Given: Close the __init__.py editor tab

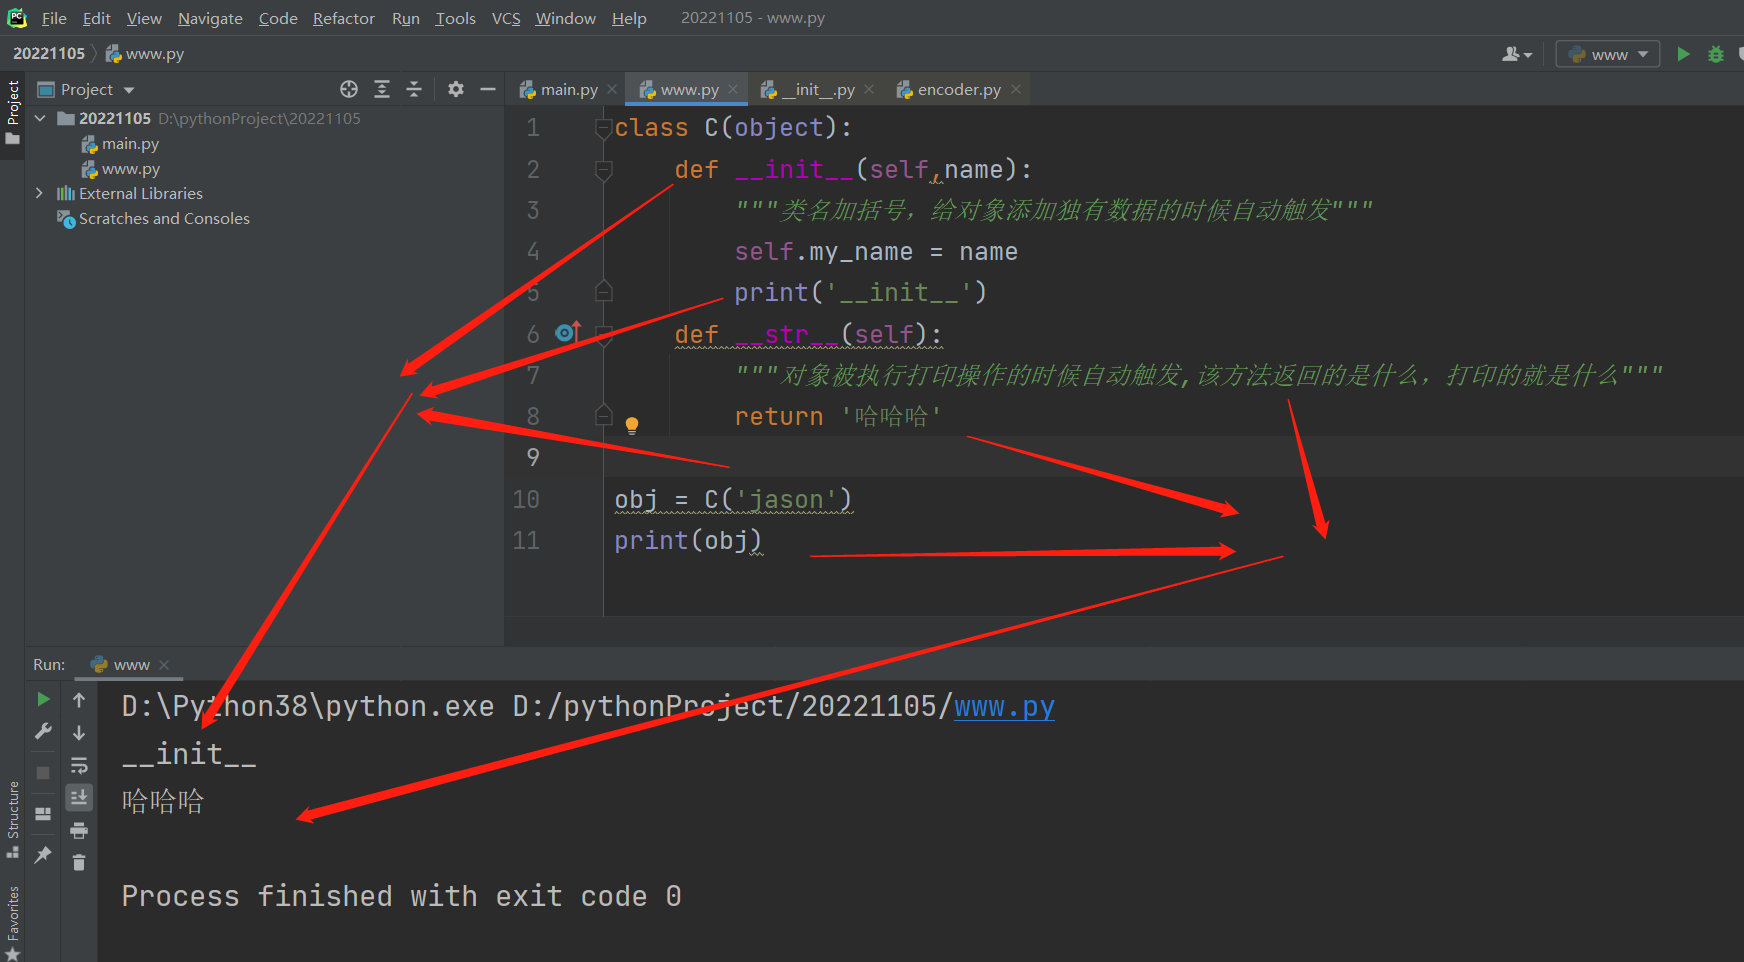Looking at the screenshot, I should pos(869,89).
